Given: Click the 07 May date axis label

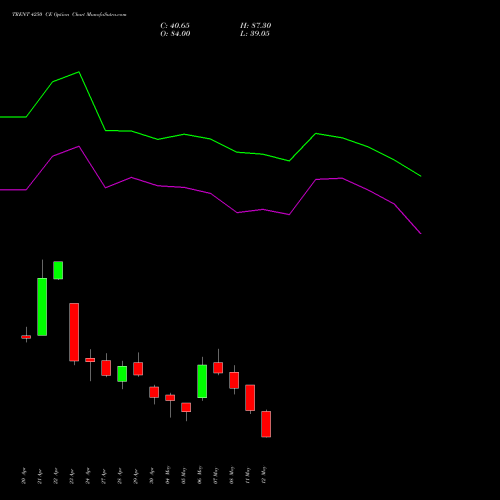Looking at the screenshot, I should pyautogui.click(x=216, y=475).
